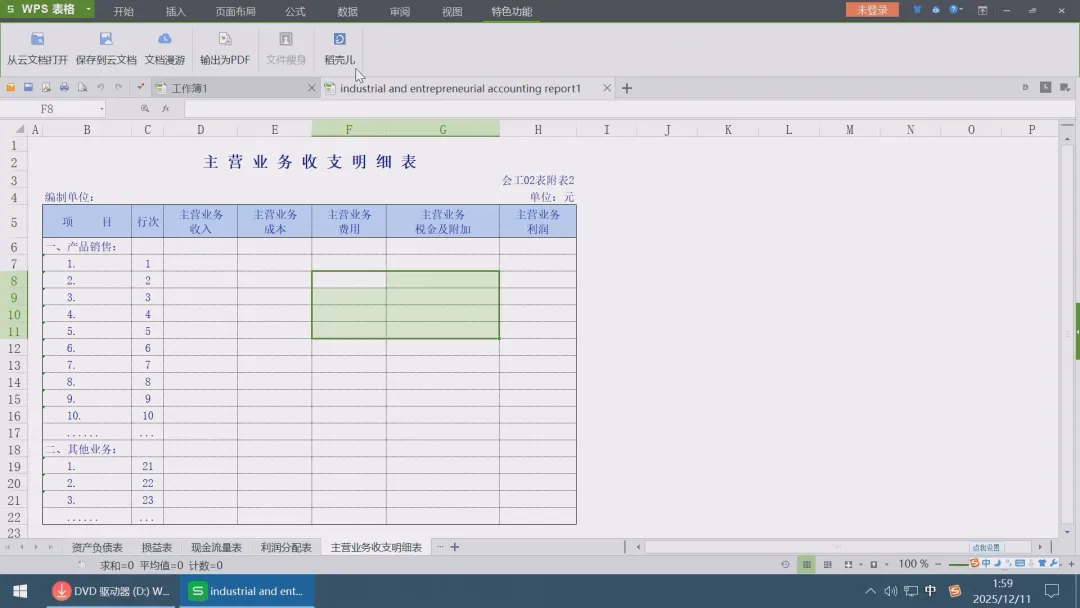Expand the help icon dropdown arrow
Image resolution: width=1080 pixels, height=608 pixels.
(x=962, y=10)
